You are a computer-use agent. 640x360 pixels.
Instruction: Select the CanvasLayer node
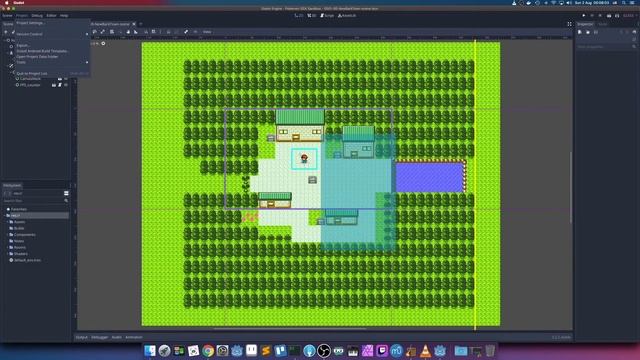pos(30,78)
